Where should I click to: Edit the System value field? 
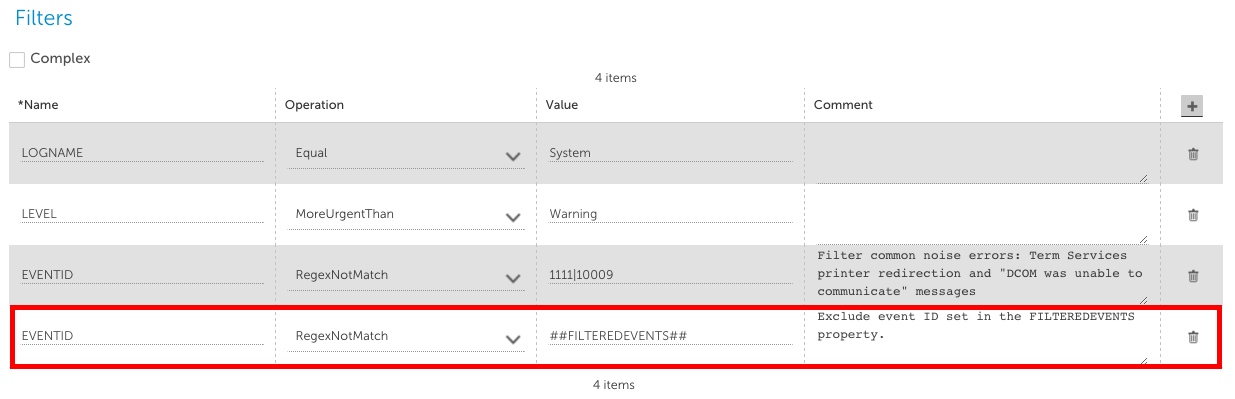pyautogui.click(x=670, y=153)
